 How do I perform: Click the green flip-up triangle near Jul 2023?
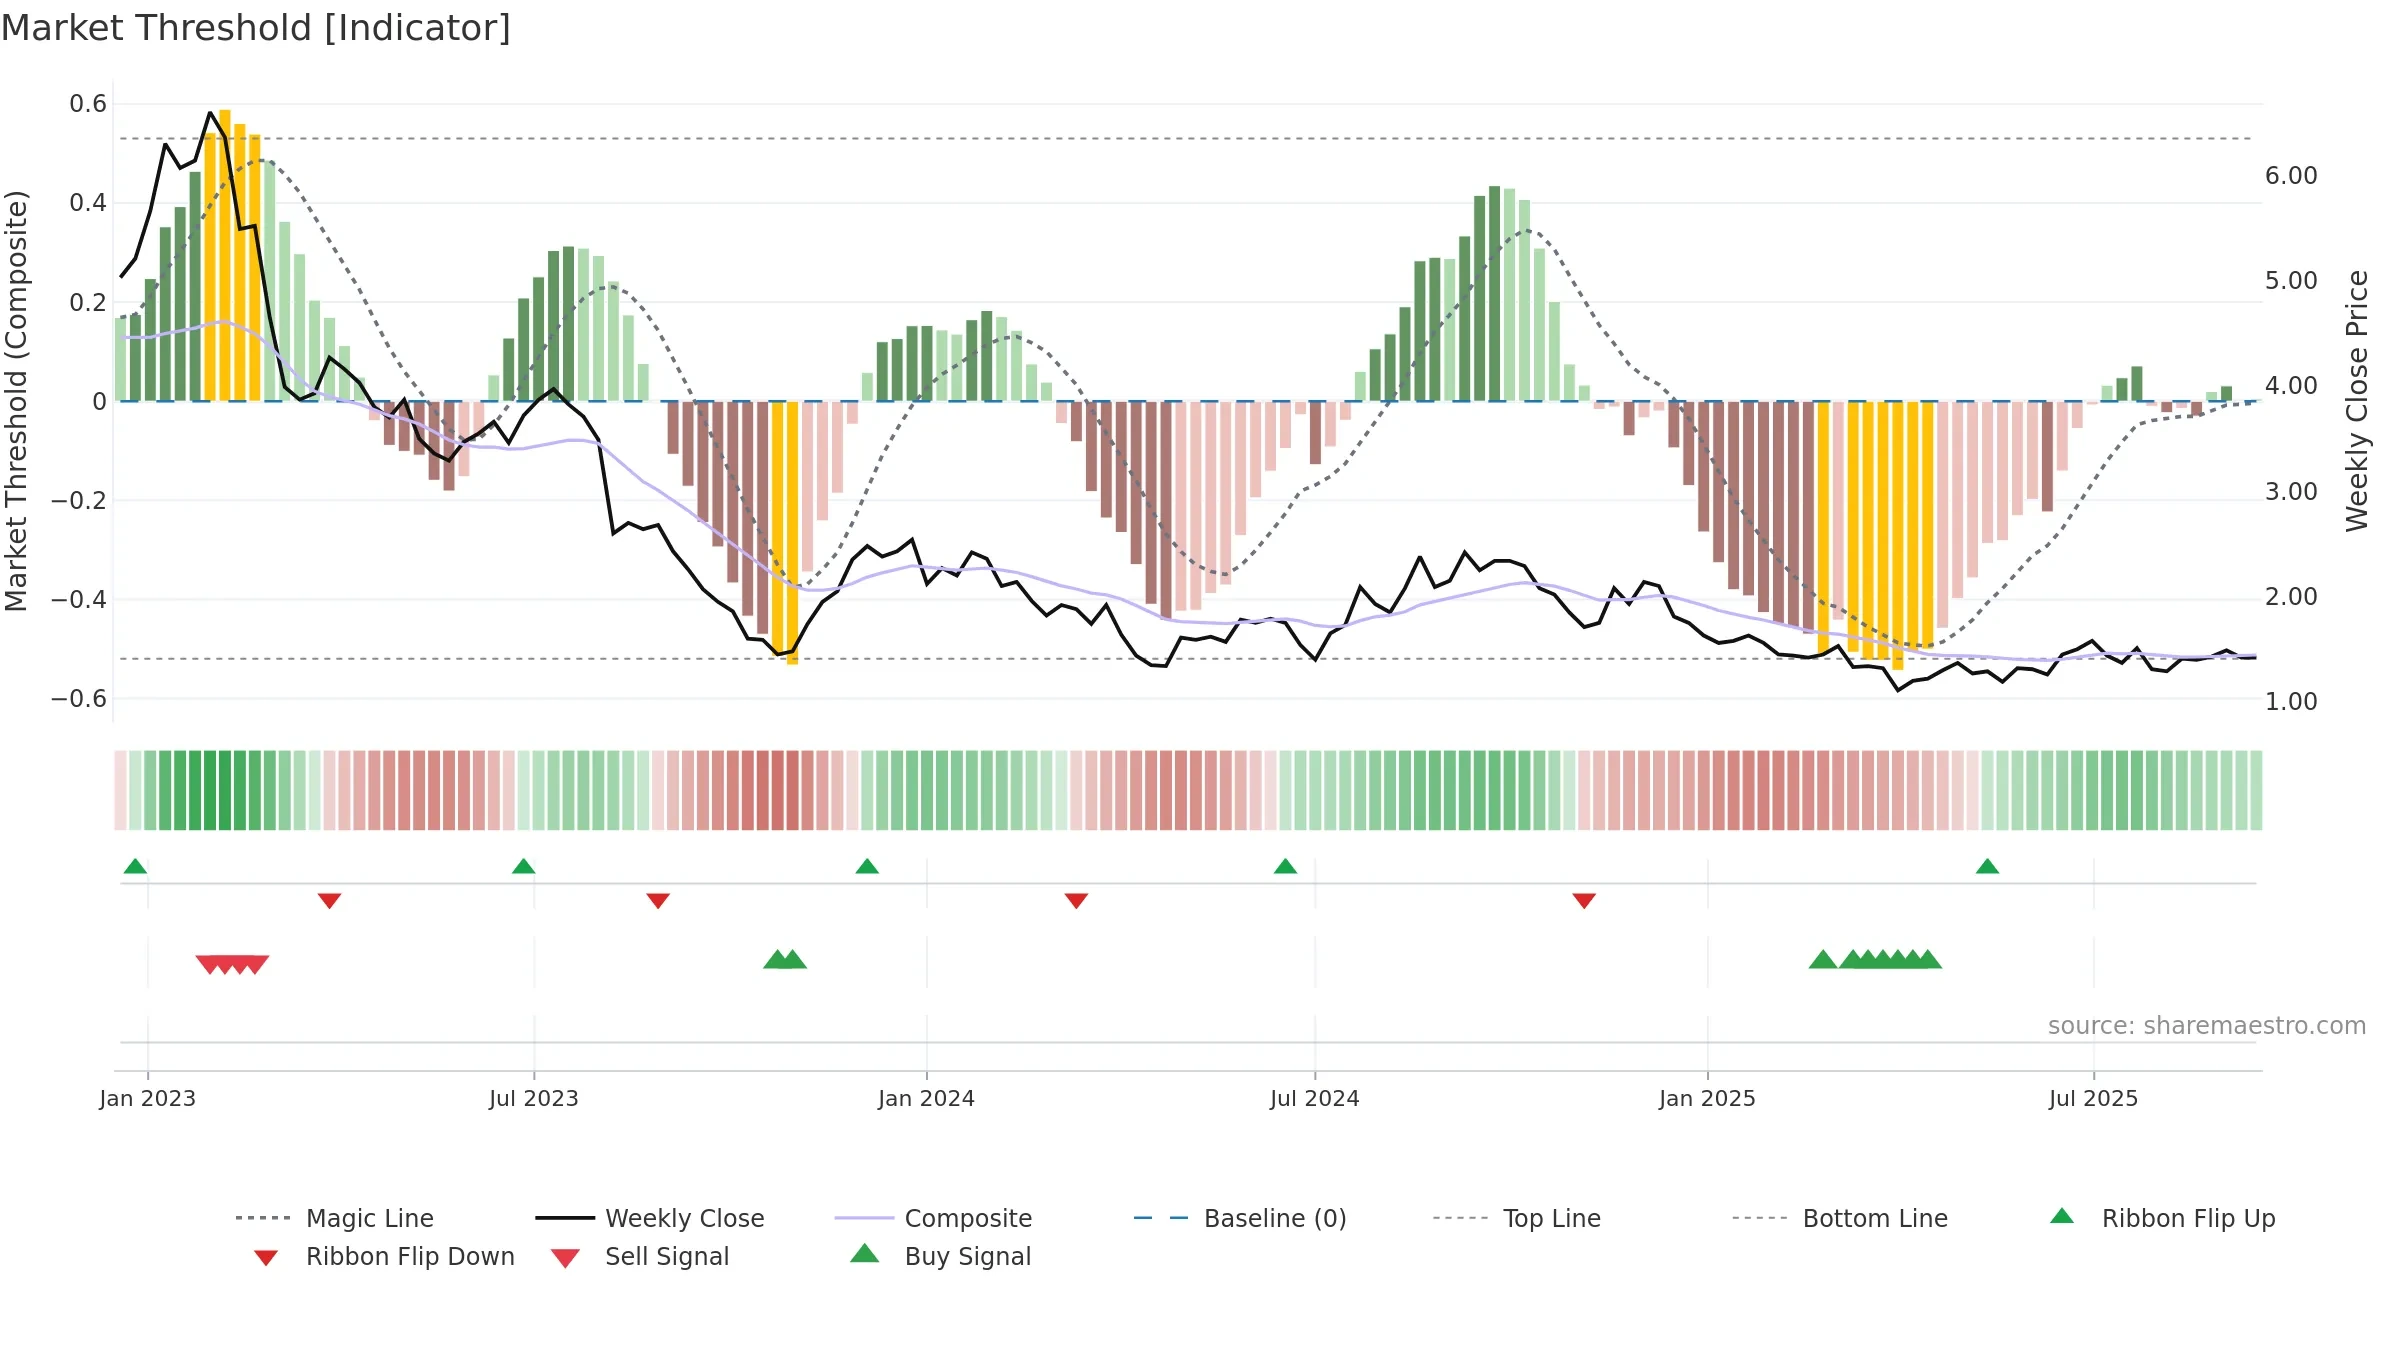(523, 866)
